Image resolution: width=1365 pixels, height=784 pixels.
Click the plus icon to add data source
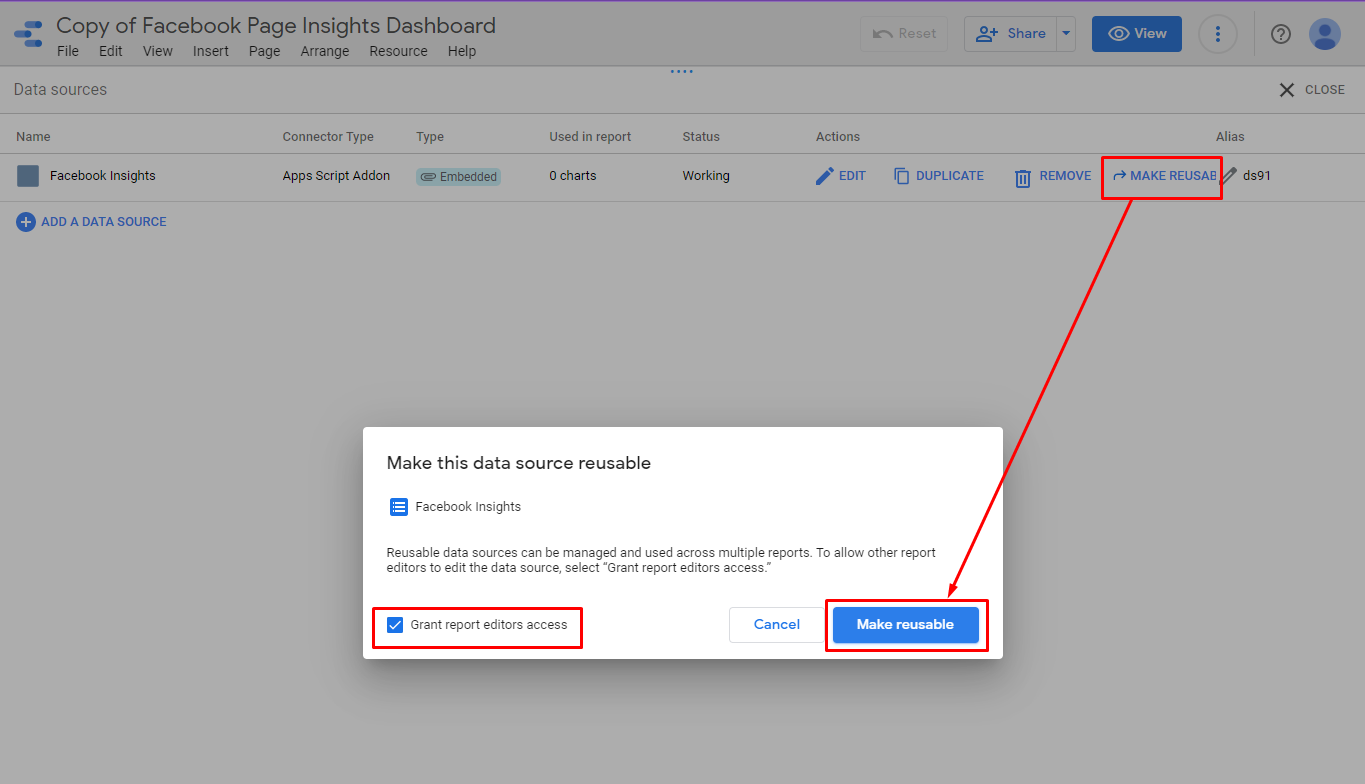[26, 222]
